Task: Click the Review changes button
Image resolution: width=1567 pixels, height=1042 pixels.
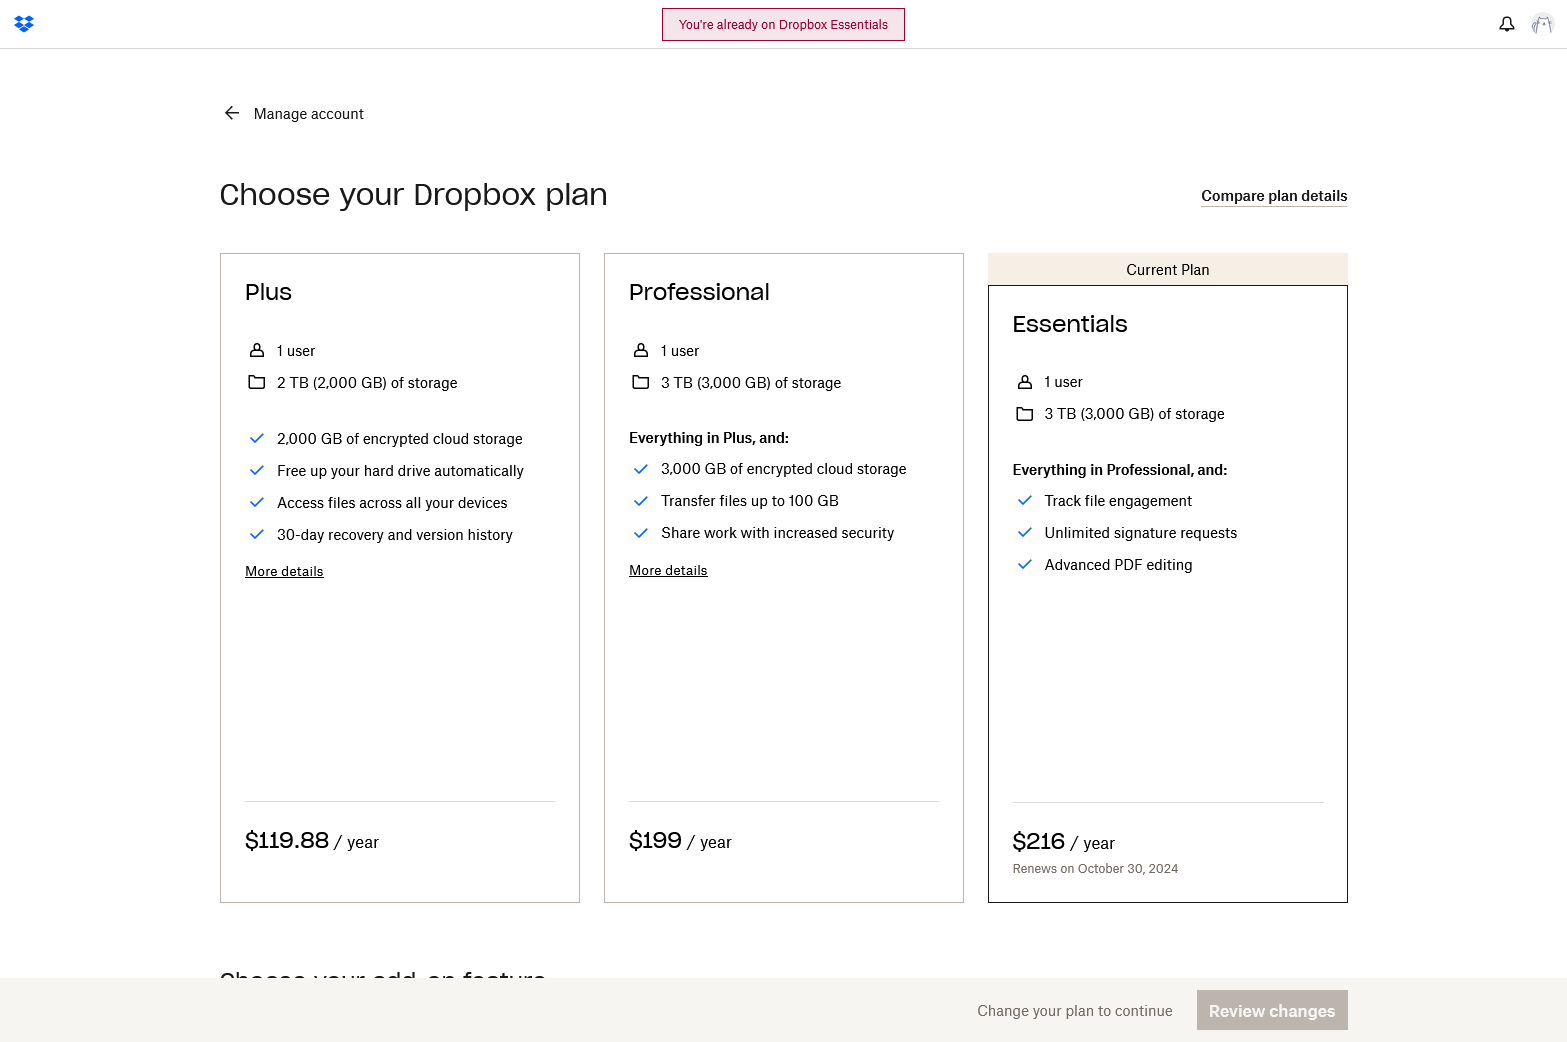Action: pyautogui.click(x=1272, y=1010)
